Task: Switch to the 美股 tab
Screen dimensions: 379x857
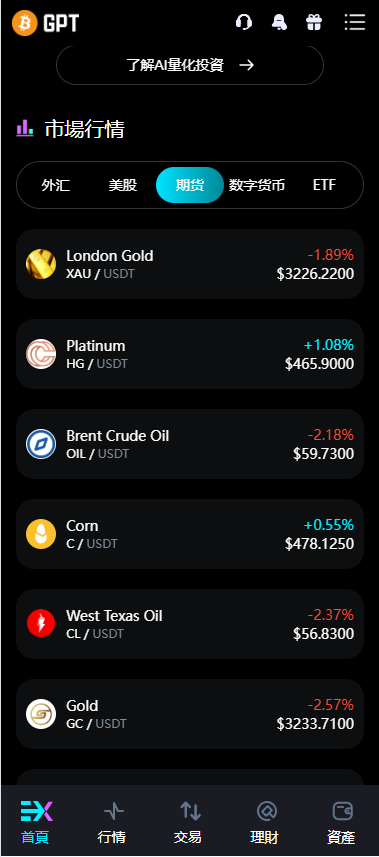Action: (x=123, y=185)
